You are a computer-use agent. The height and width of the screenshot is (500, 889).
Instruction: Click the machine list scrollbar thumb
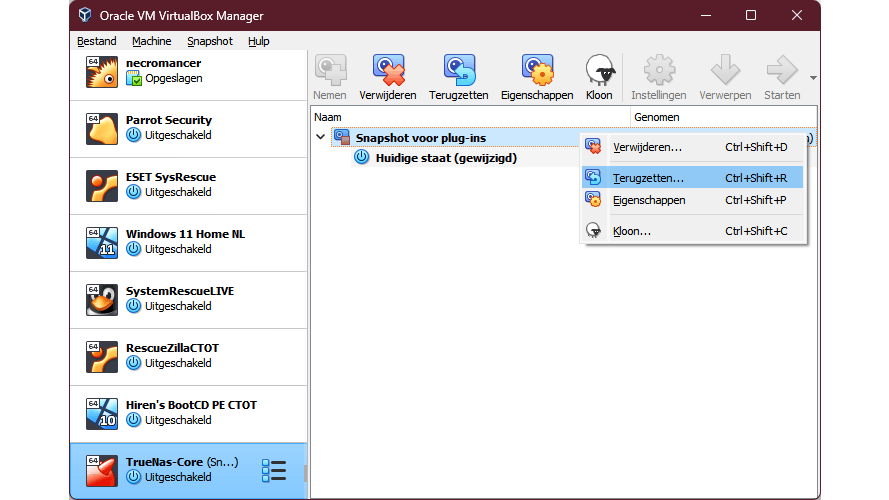pos(305,473)
